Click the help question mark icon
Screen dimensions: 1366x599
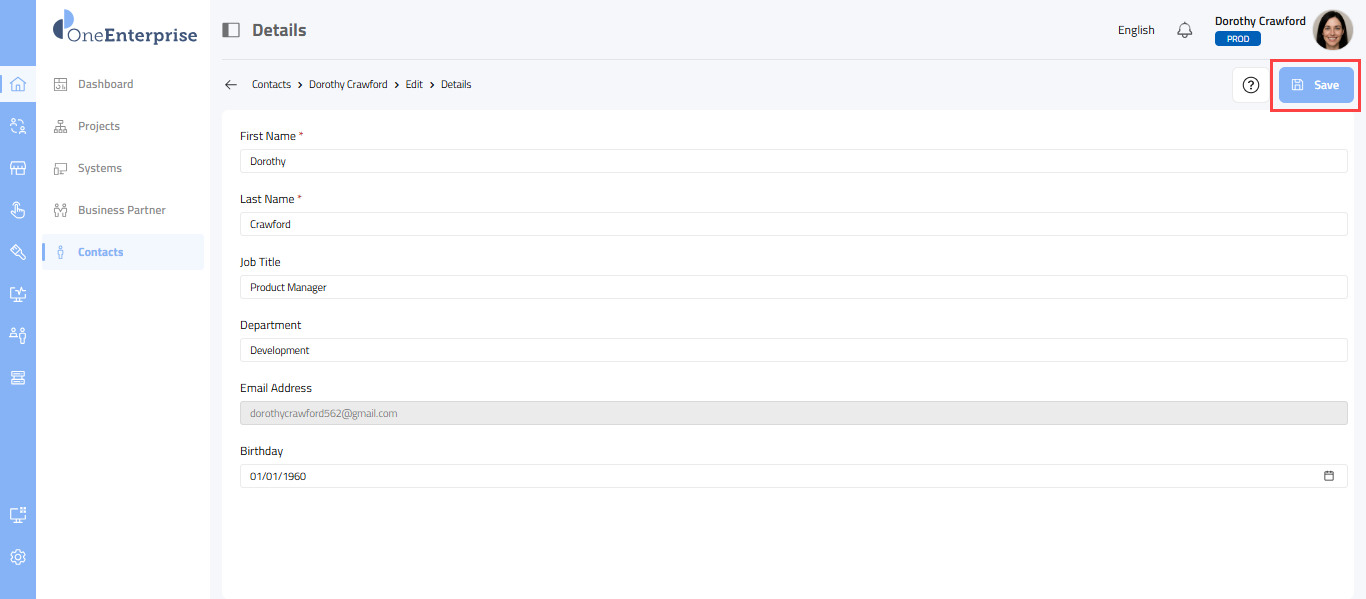pyautogui.click(x=1250, y=85)
